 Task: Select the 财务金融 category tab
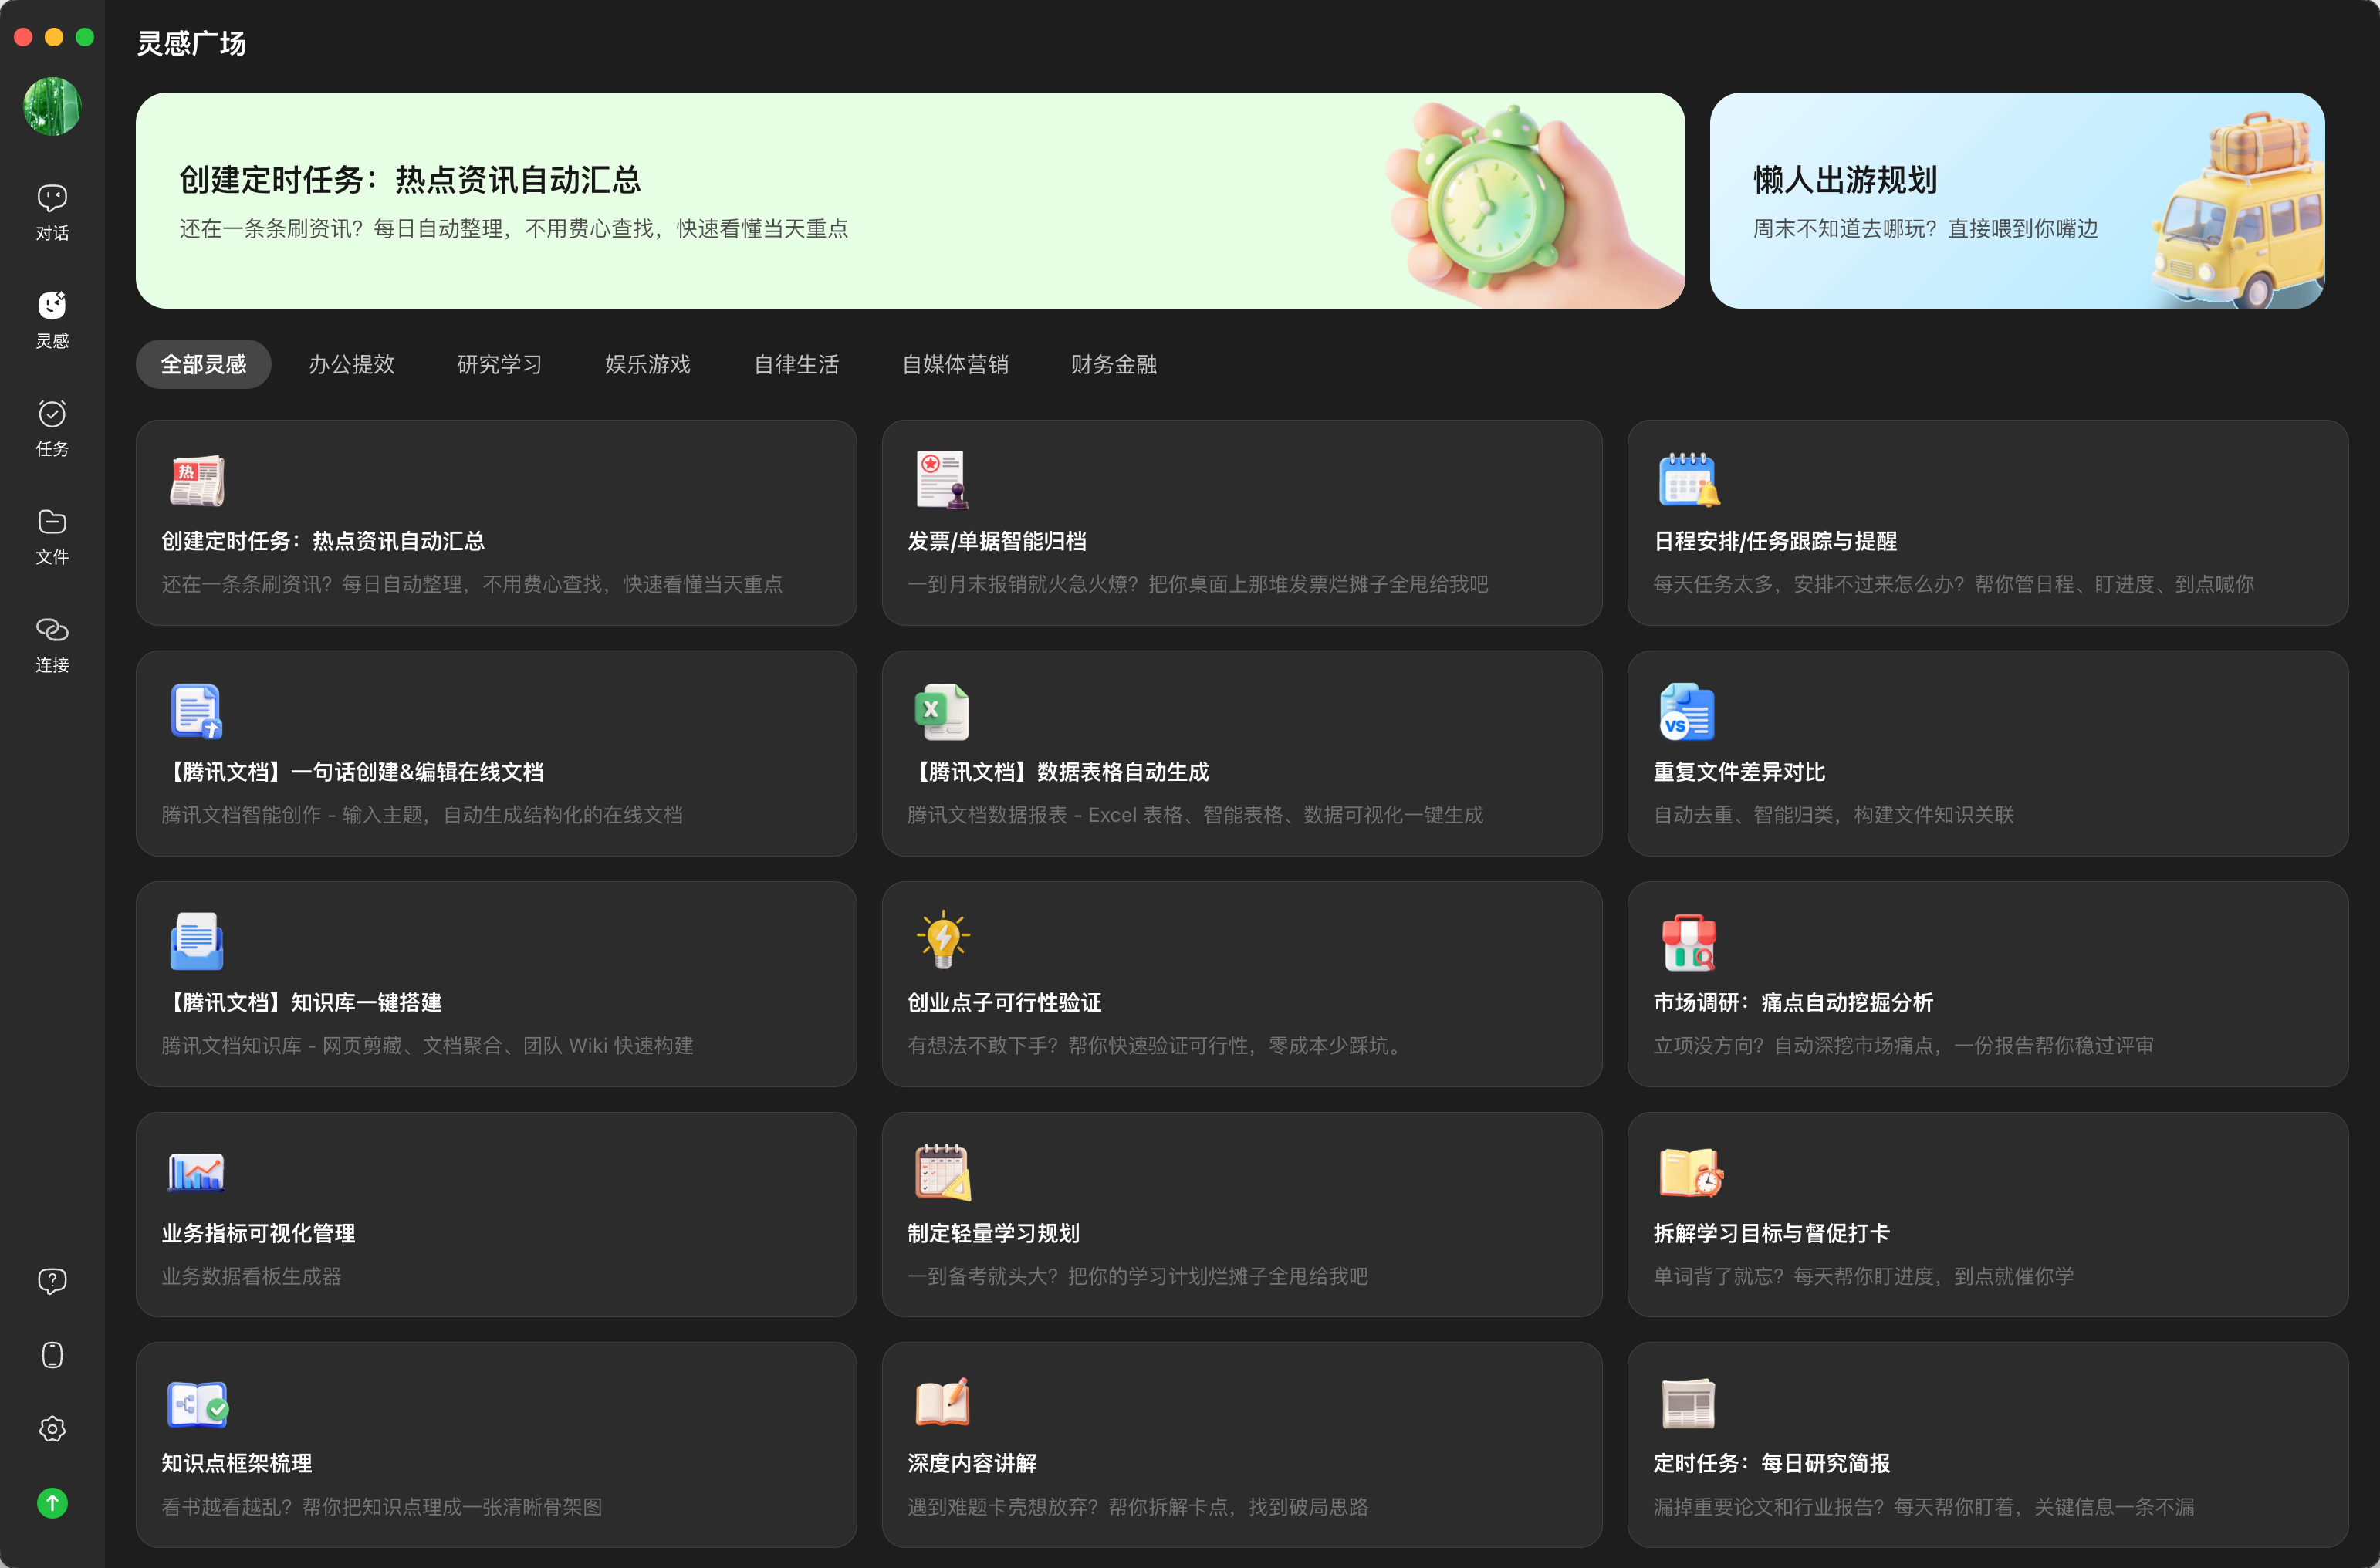click(1113, 364)
